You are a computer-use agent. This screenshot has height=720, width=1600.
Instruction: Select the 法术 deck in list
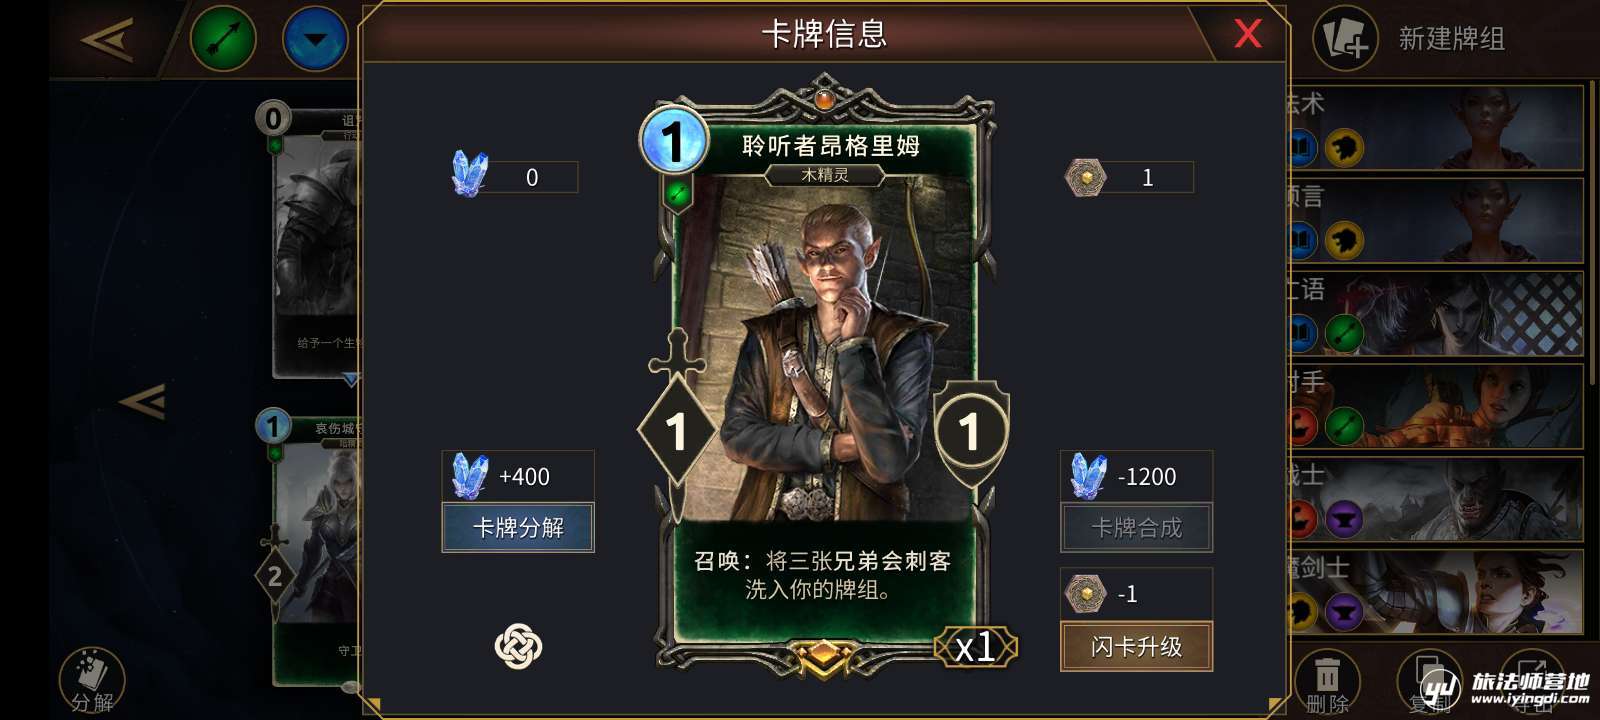[1436, 127]
